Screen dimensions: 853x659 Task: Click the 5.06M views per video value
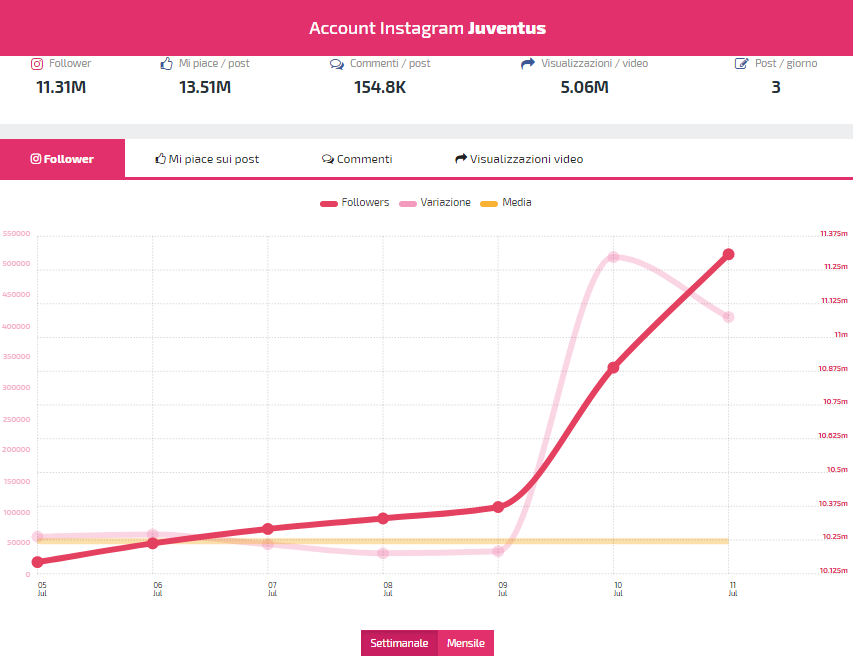[x=584, y=87]
